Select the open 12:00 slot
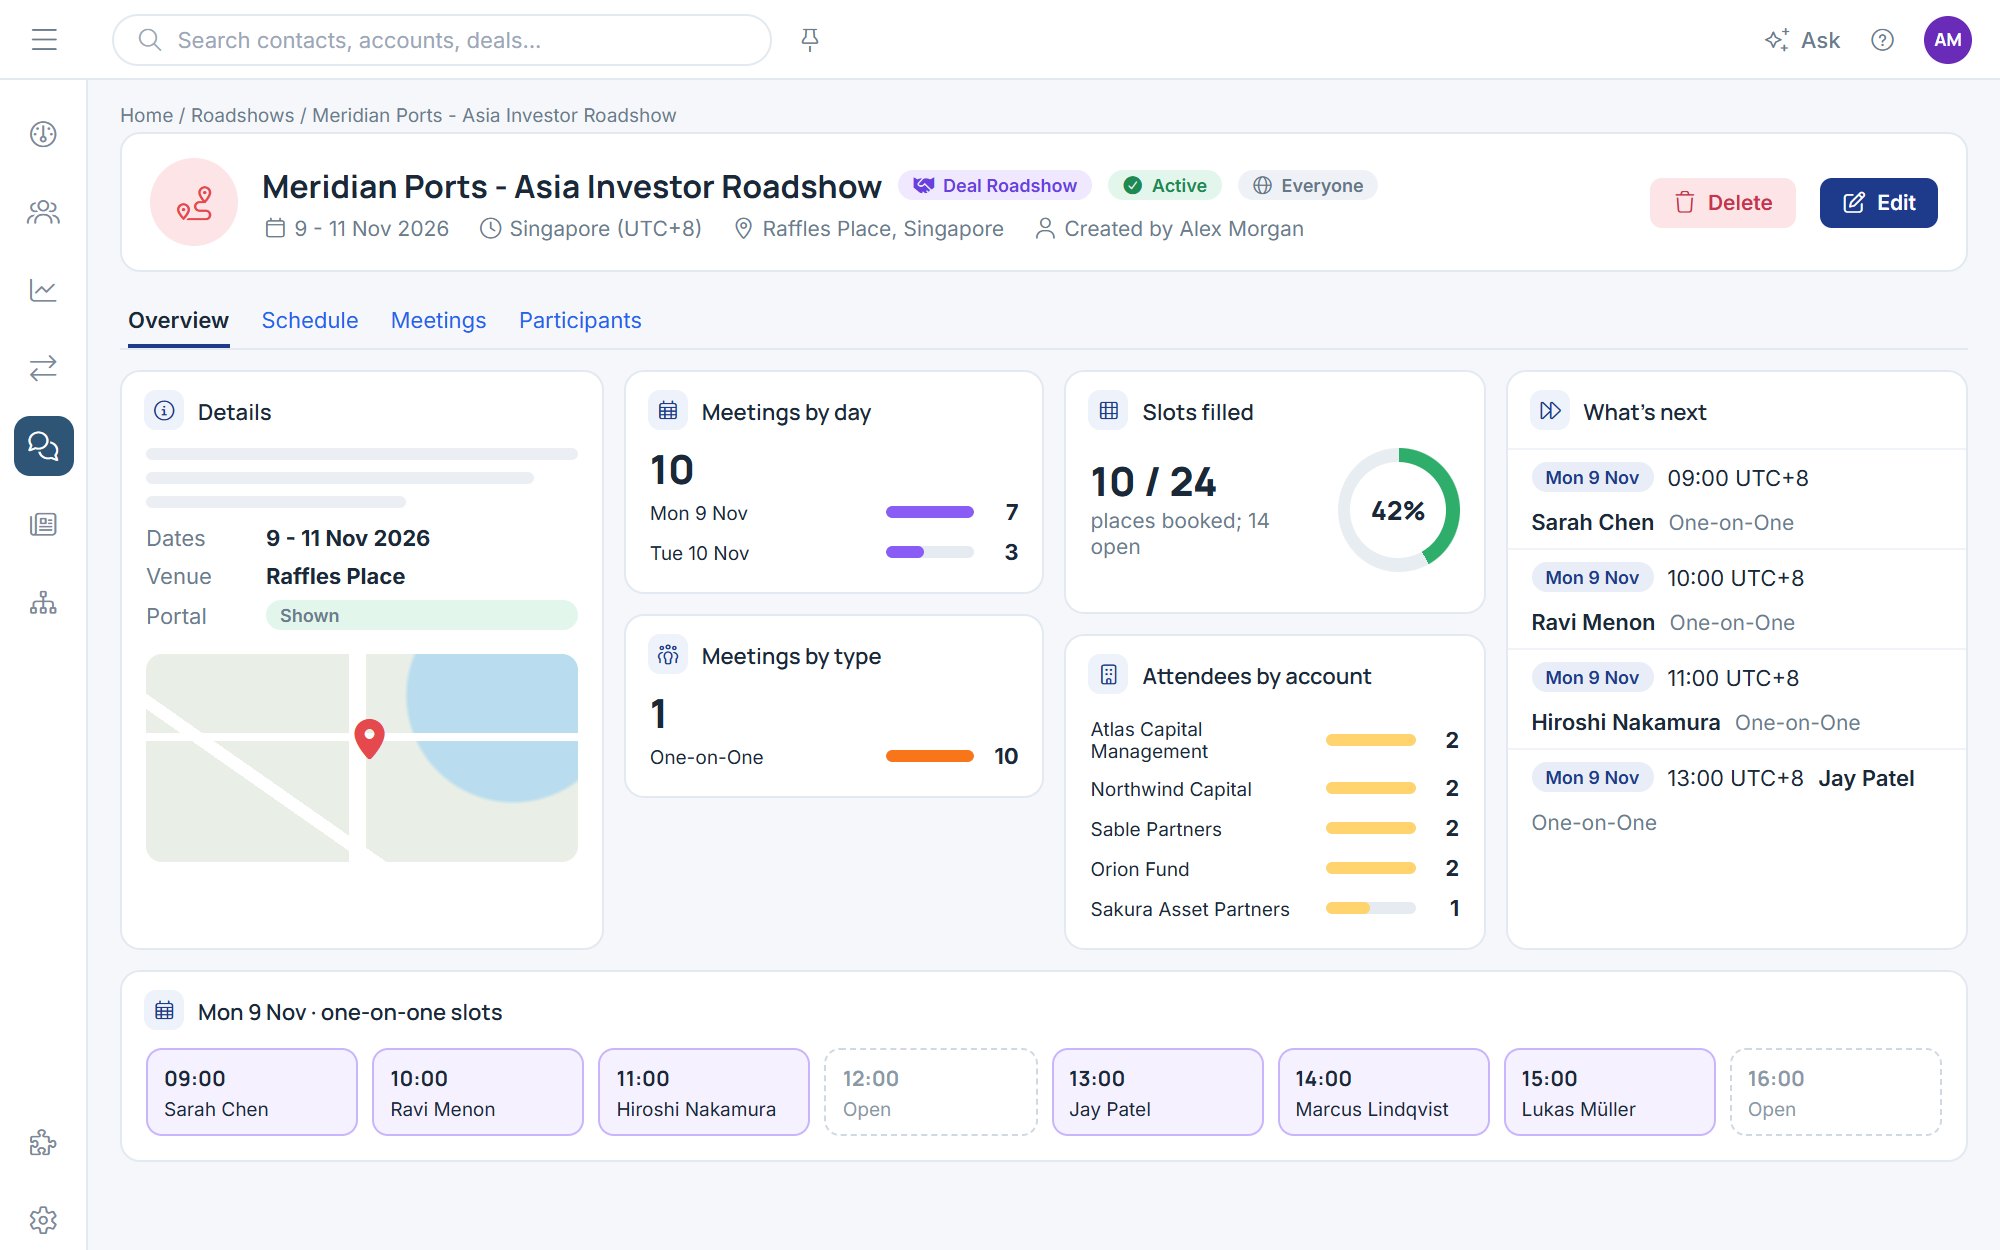Viewport: 2000px width, 1250px height. pos(930,1092)
